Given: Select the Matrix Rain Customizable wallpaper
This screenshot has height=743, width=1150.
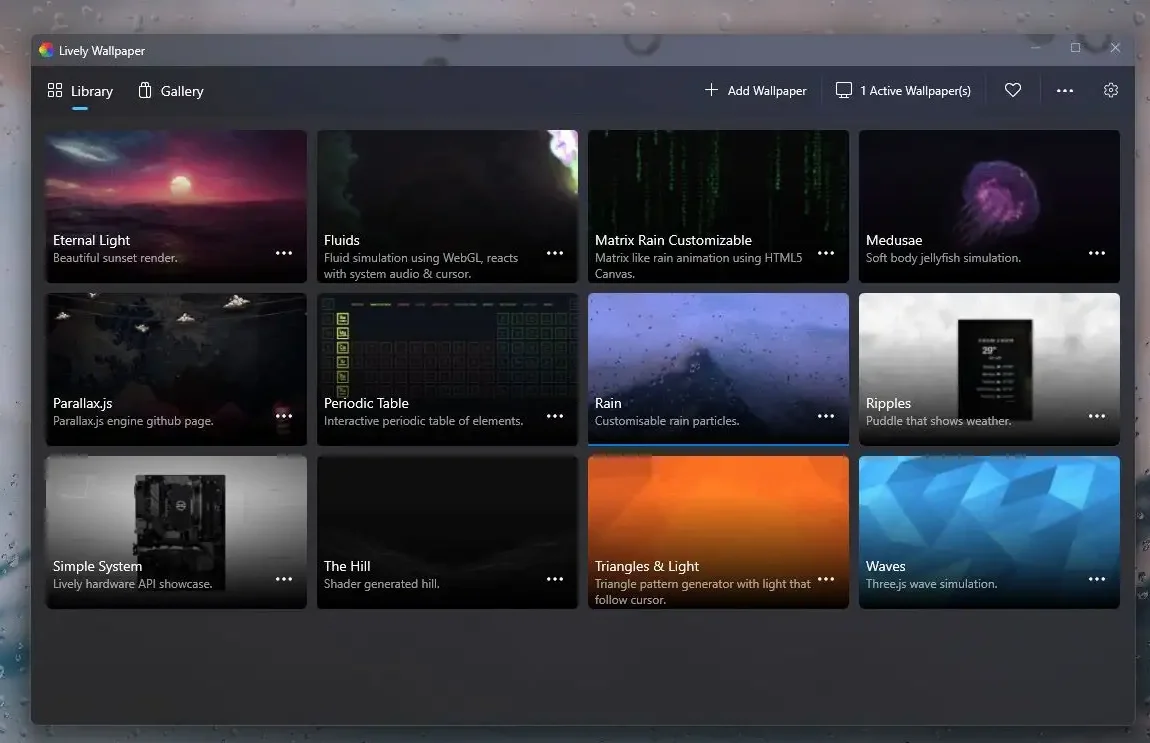Looking at the screenshot, I should (717, 190).
